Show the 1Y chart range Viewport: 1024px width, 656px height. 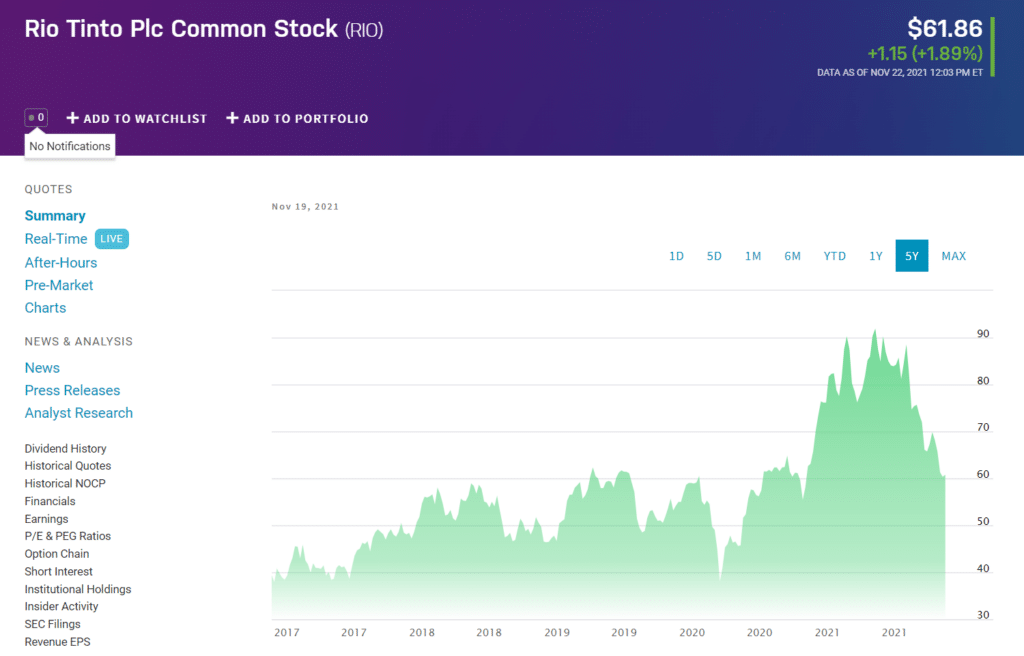pyautogui.click(x=876, y=256)
